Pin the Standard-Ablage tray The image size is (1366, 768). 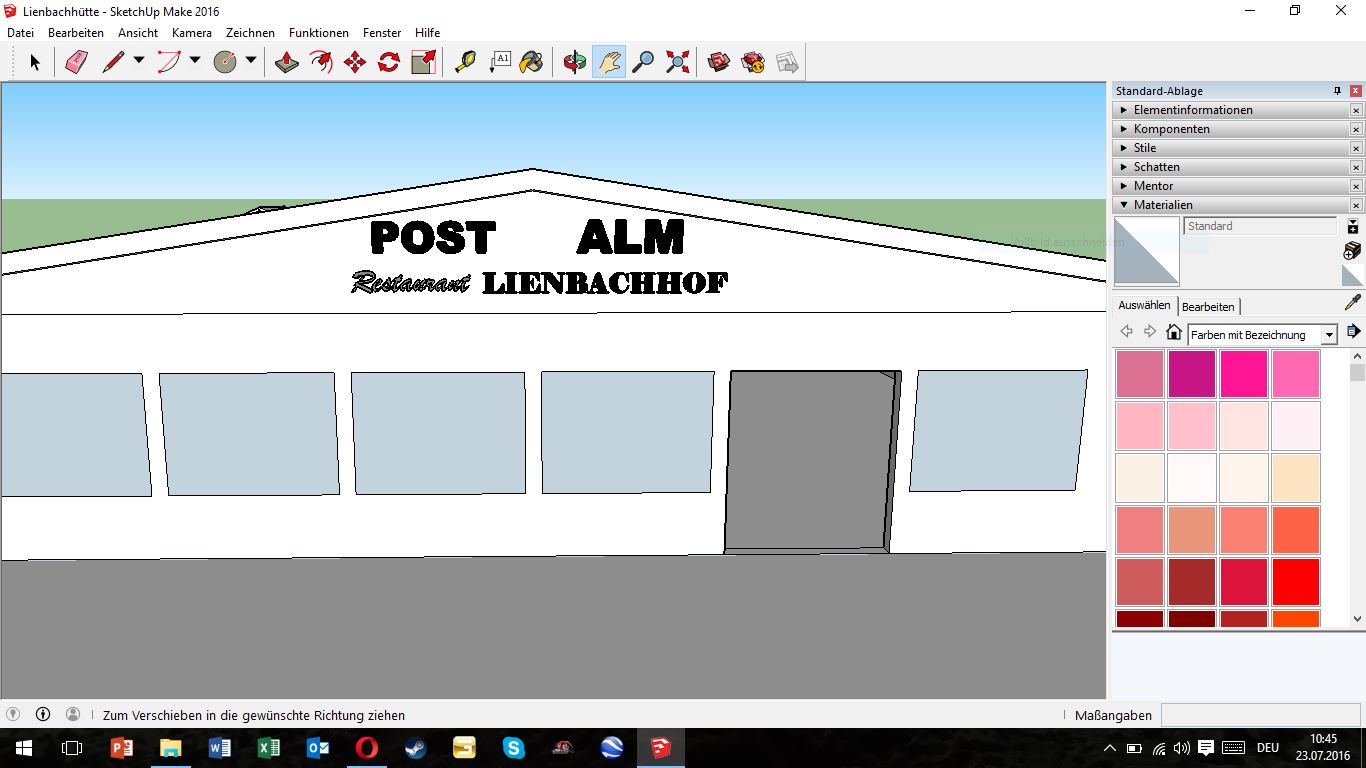pos(1337,91)
